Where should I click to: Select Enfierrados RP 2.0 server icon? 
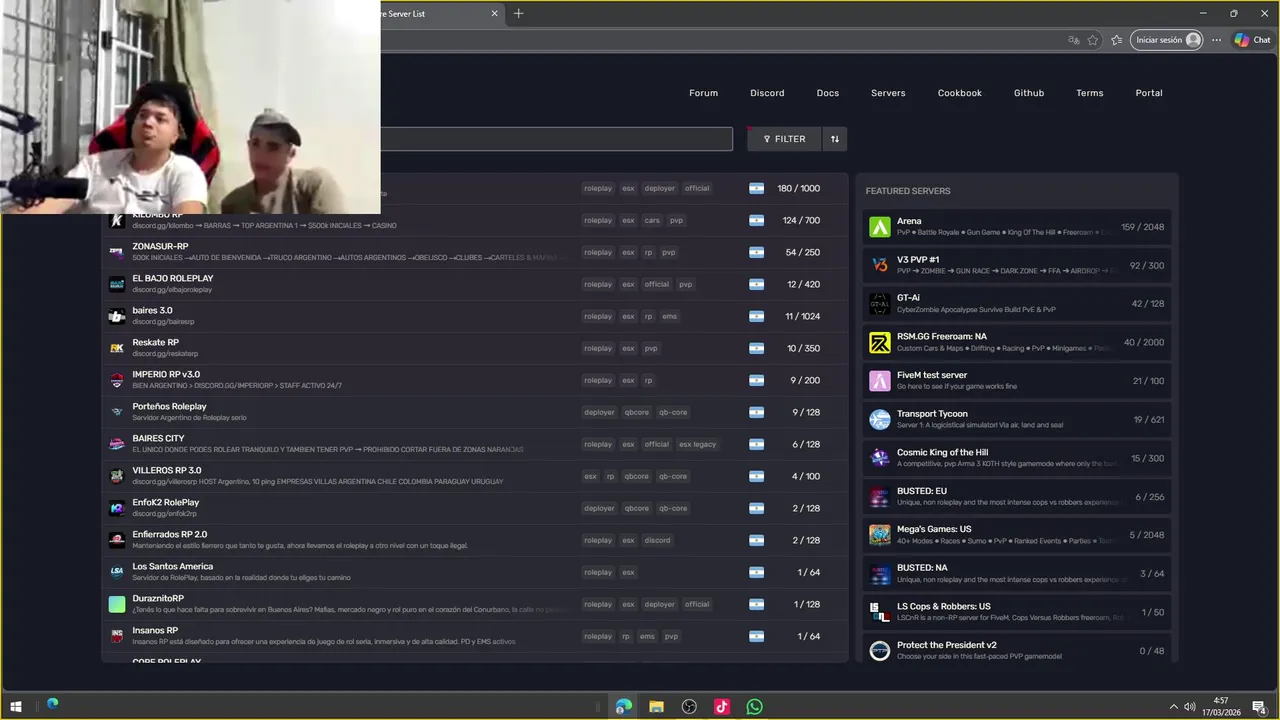[x=117, y=540]
